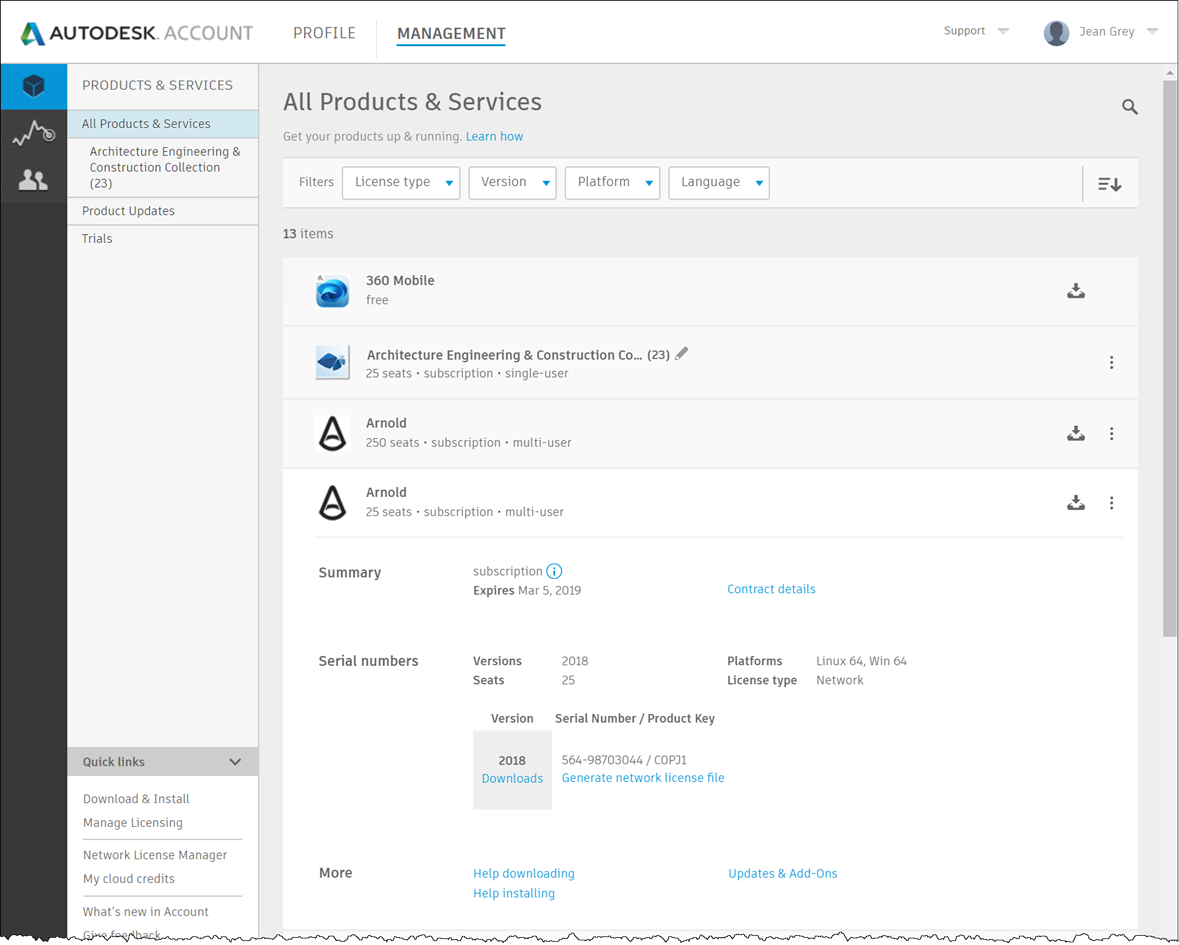The height and width of the screenshot is (945, 1179).
Task: Click Generate network license file link
Action: click(643, 778)
